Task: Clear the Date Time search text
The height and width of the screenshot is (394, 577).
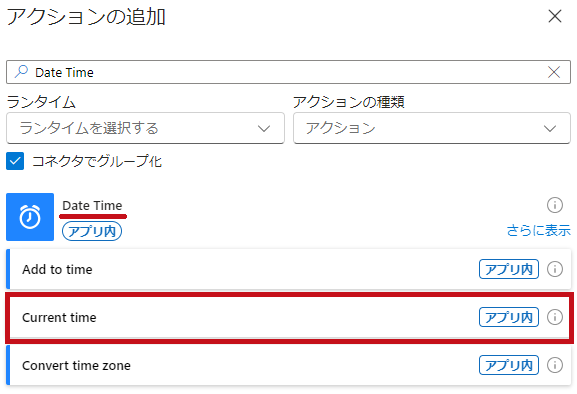Action: tap(554, 72)
